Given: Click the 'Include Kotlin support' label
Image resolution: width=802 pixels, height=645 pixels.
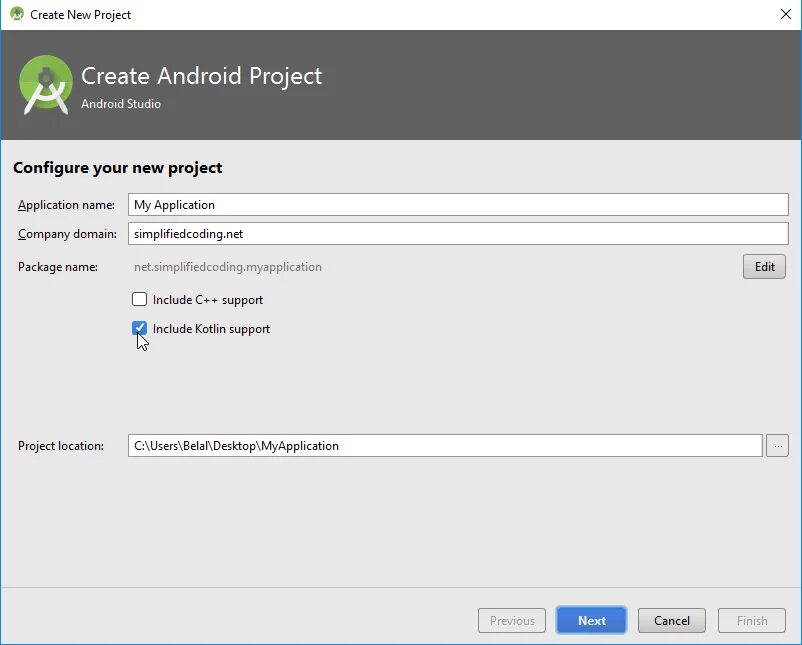Looking at the screenshot, I should 211,329.
